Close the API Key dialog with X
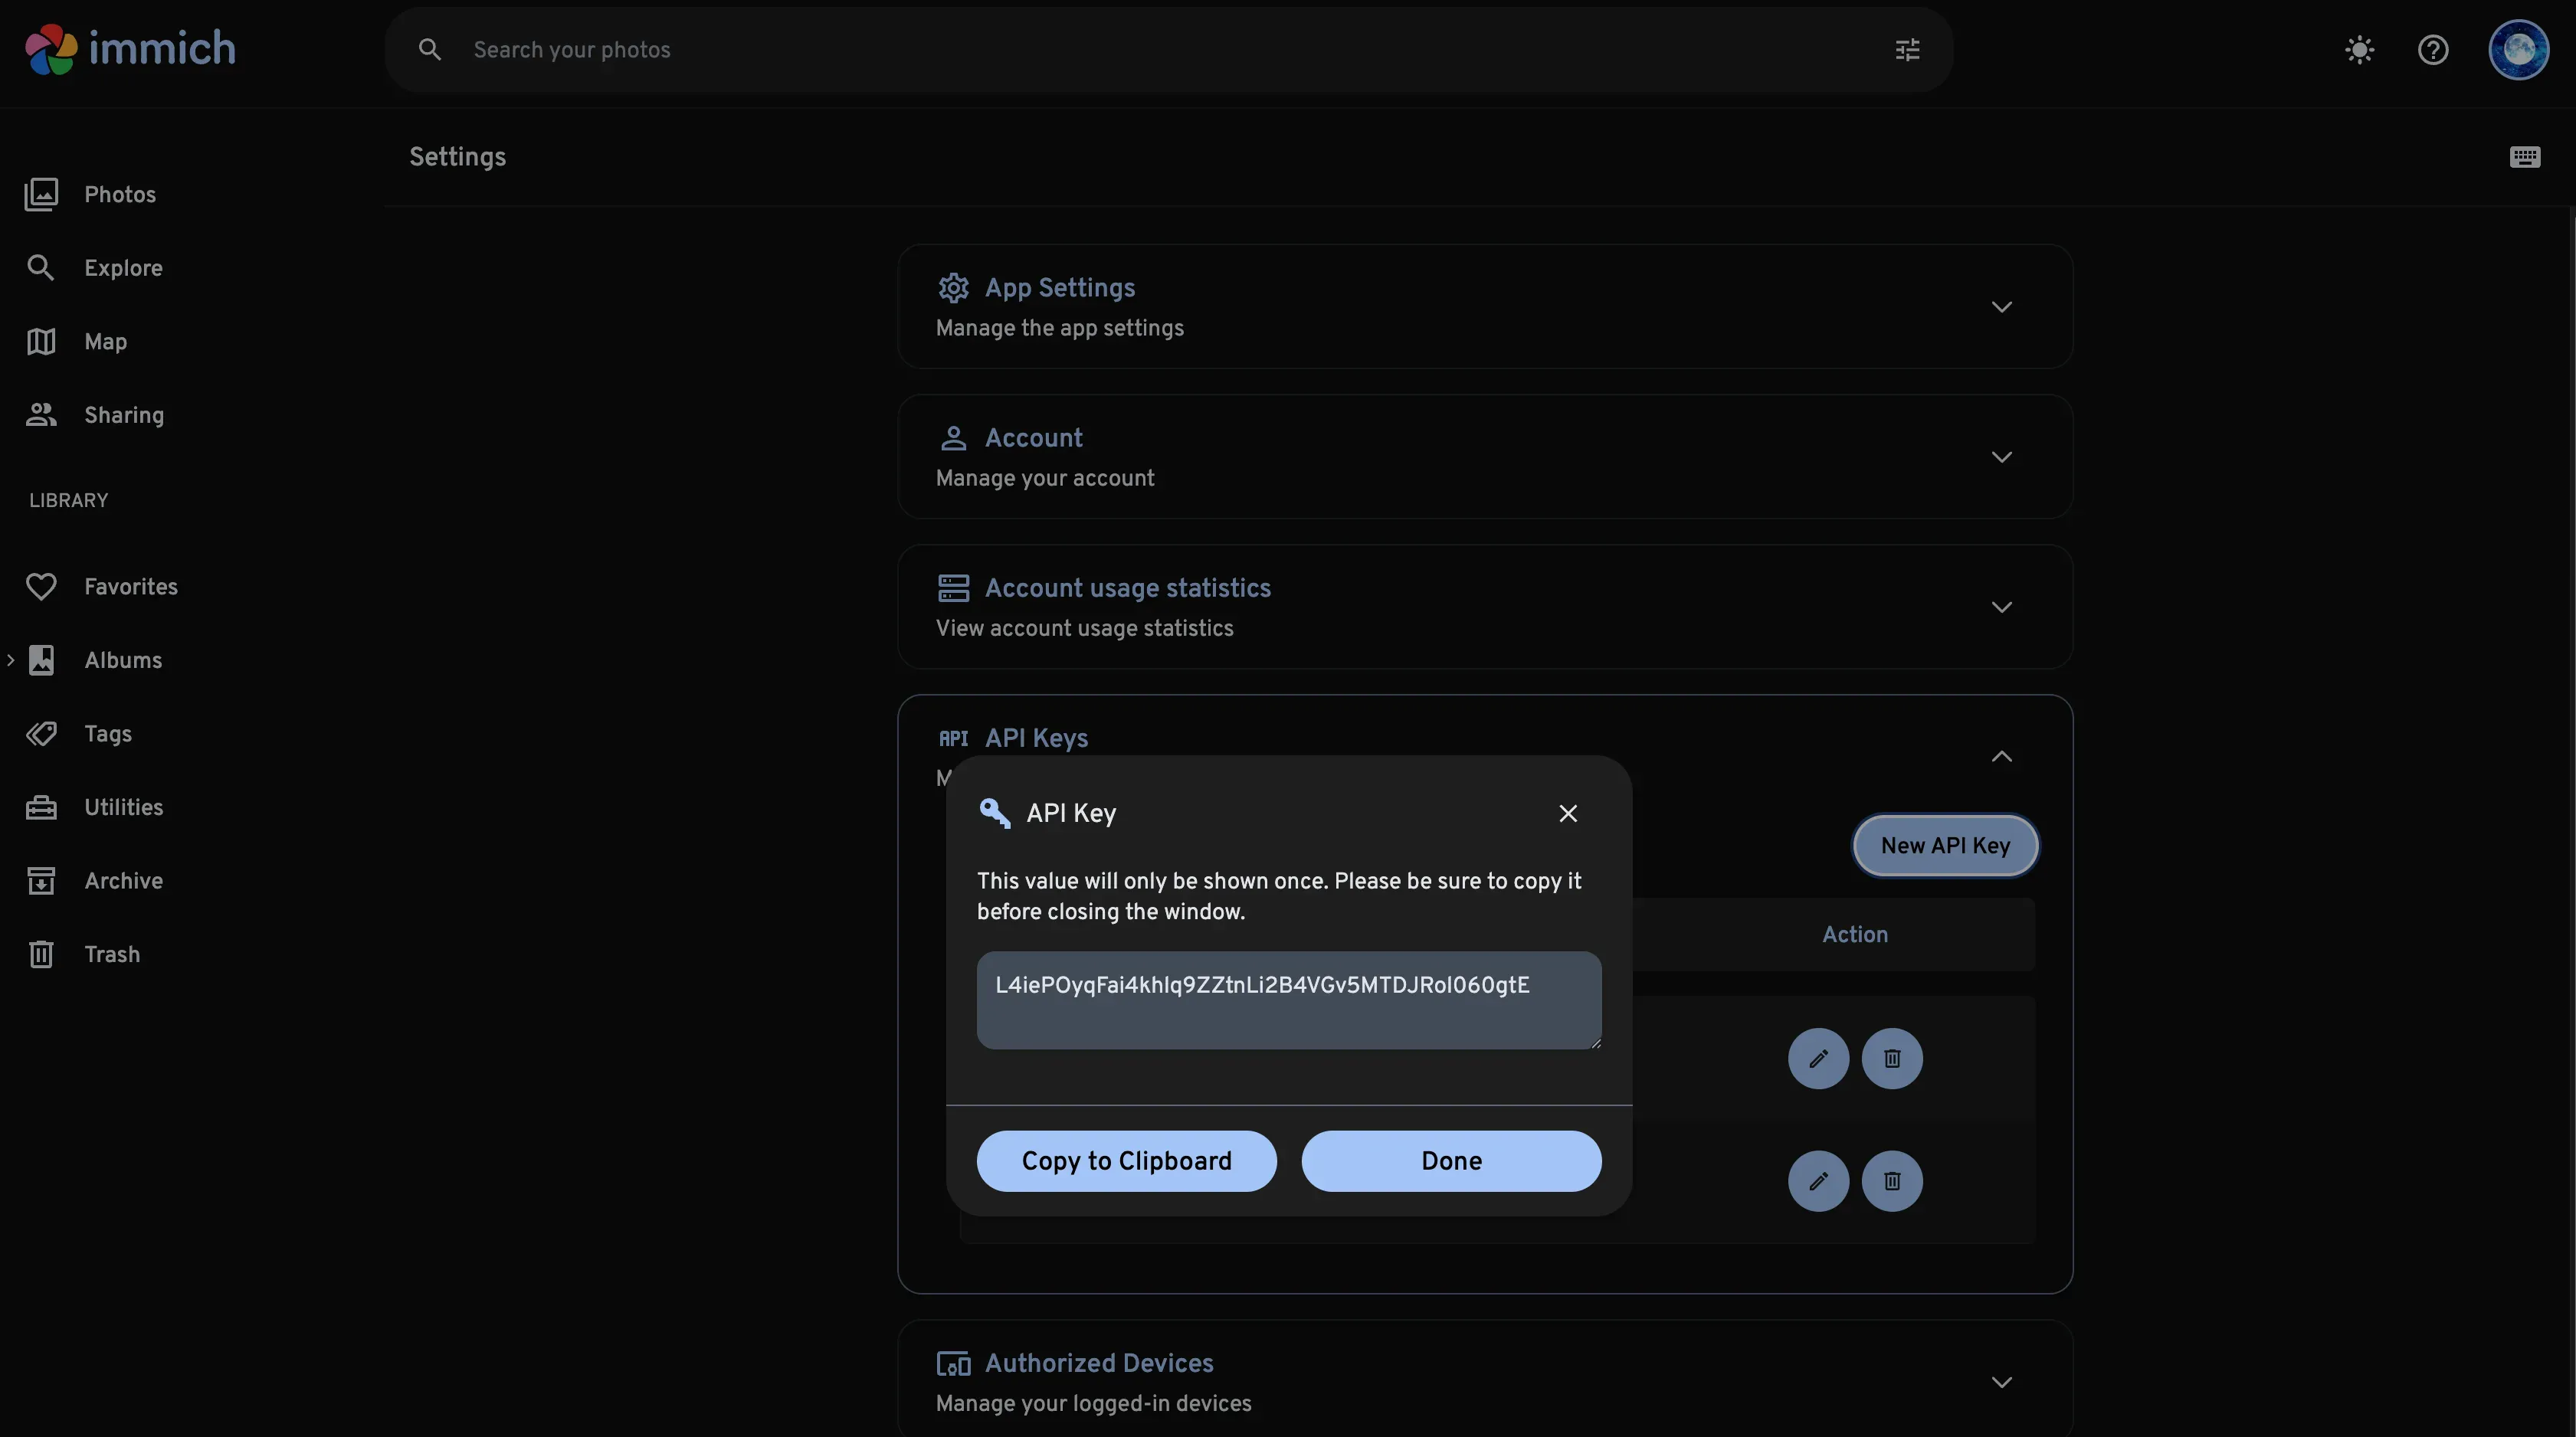This screenshot has height=1437, width=2576. [x=1567, y=814]
